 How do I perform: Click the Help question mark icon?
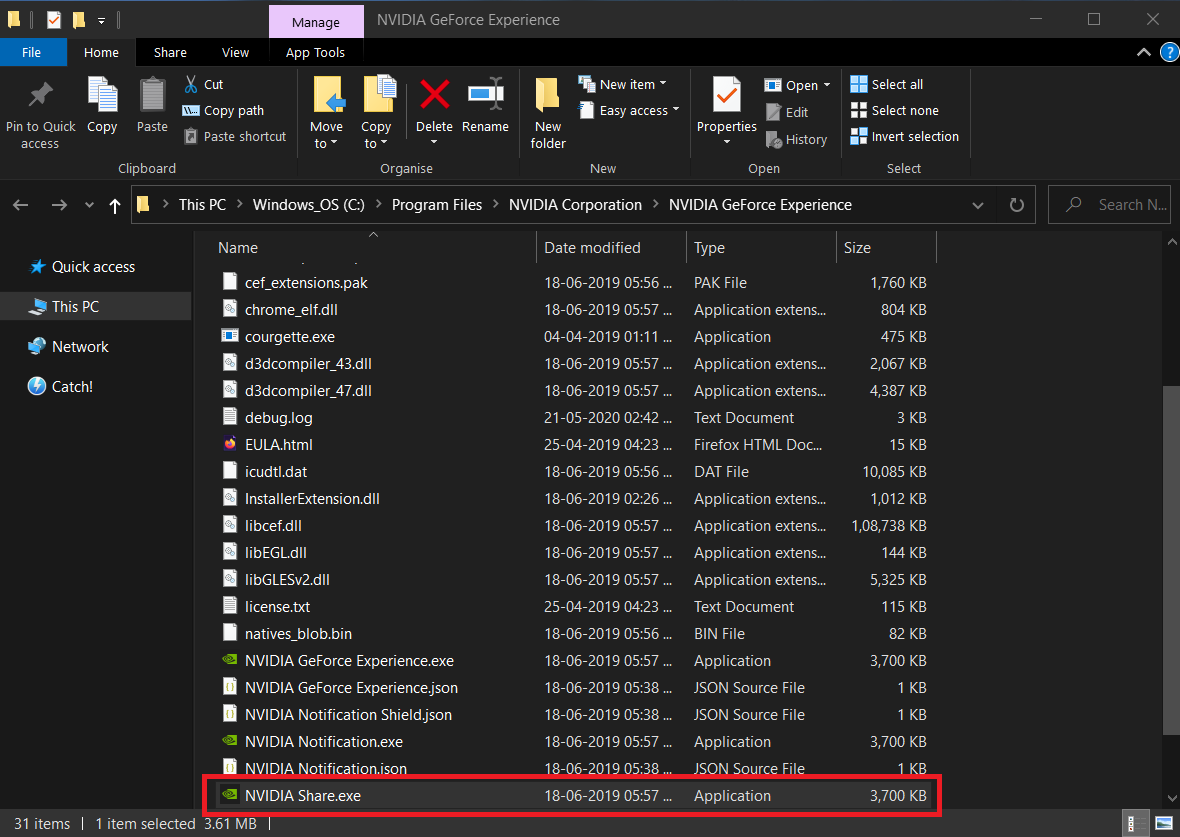pyautogui.click(x=1169, y=52)
